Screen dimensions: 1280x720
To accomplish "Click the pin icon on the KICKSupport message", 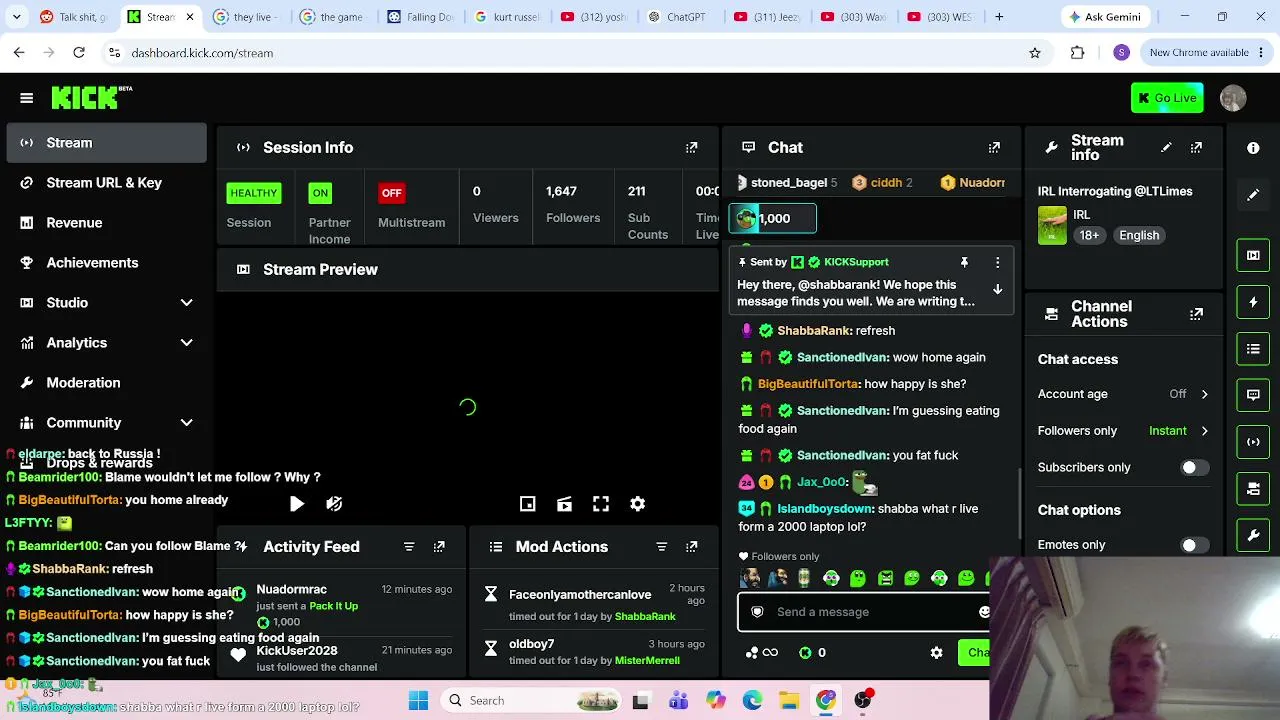I will pos(964,262).
